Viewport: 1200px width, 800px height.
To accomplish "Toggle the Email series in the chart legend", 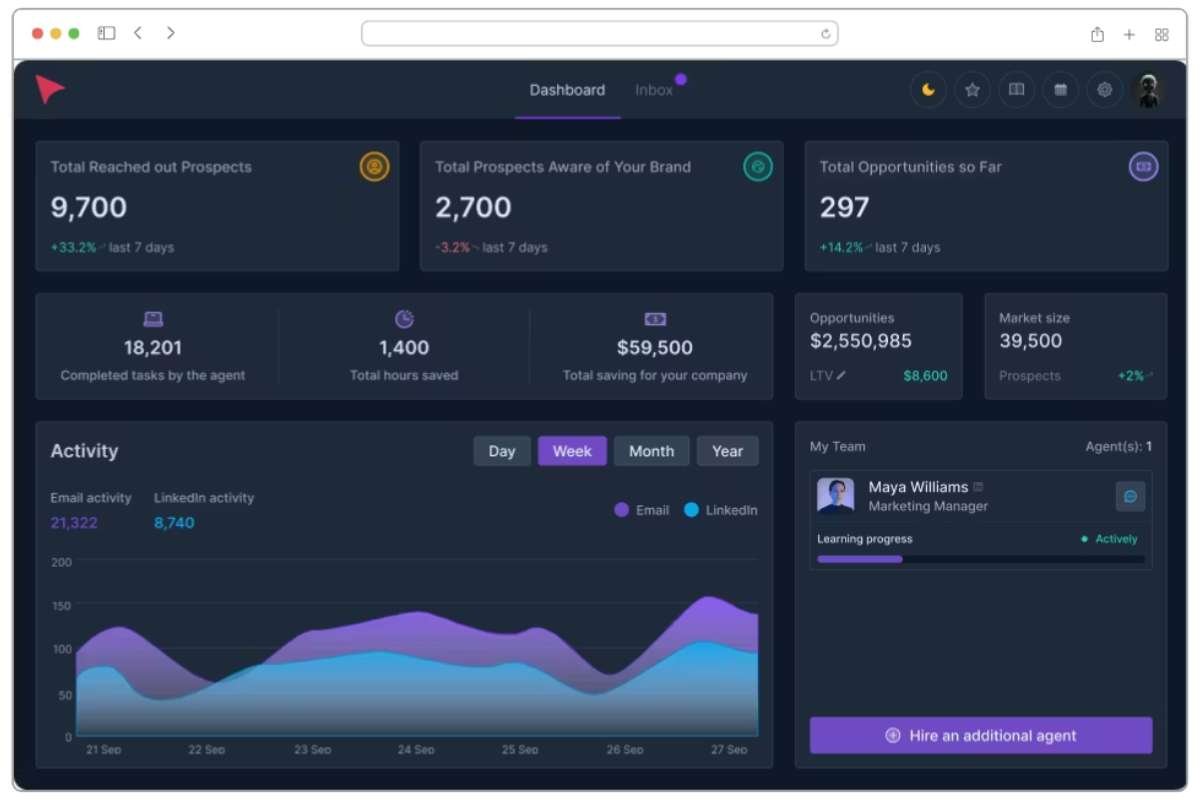I will 644,510.
